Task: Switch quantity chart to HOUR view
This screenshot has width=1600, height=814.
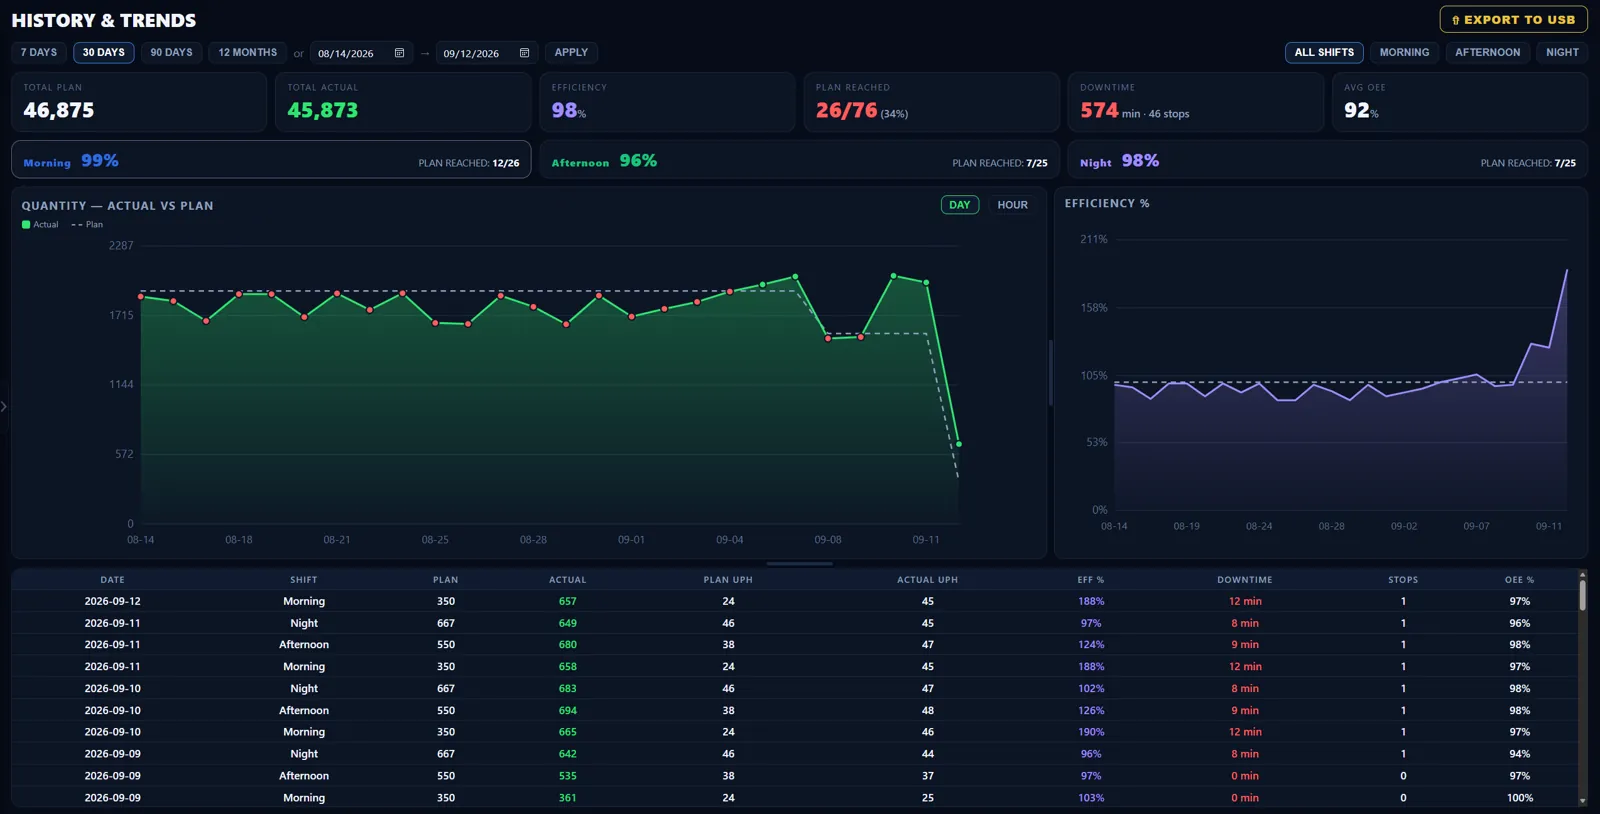Action: pyautogui.click(x=1012, y=205)
